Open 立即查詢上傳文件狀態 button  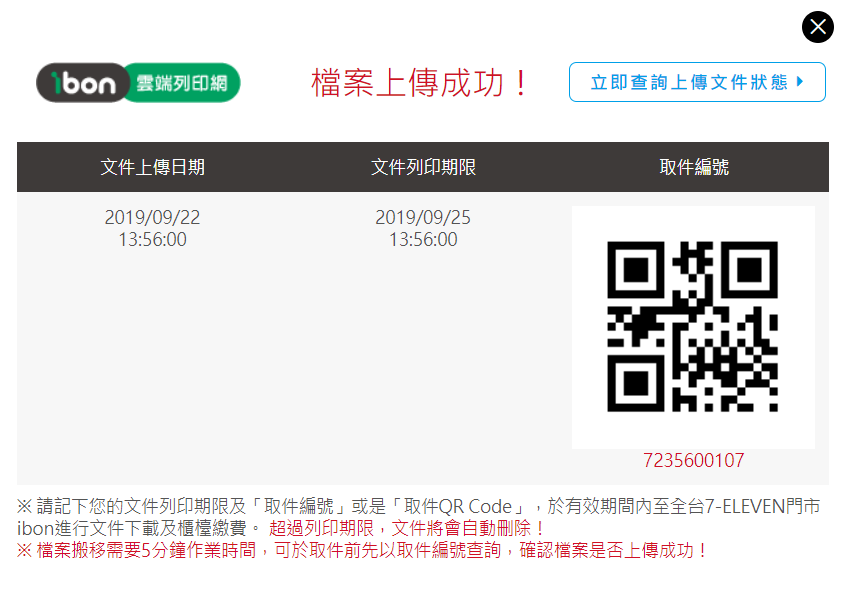(697, 82)
